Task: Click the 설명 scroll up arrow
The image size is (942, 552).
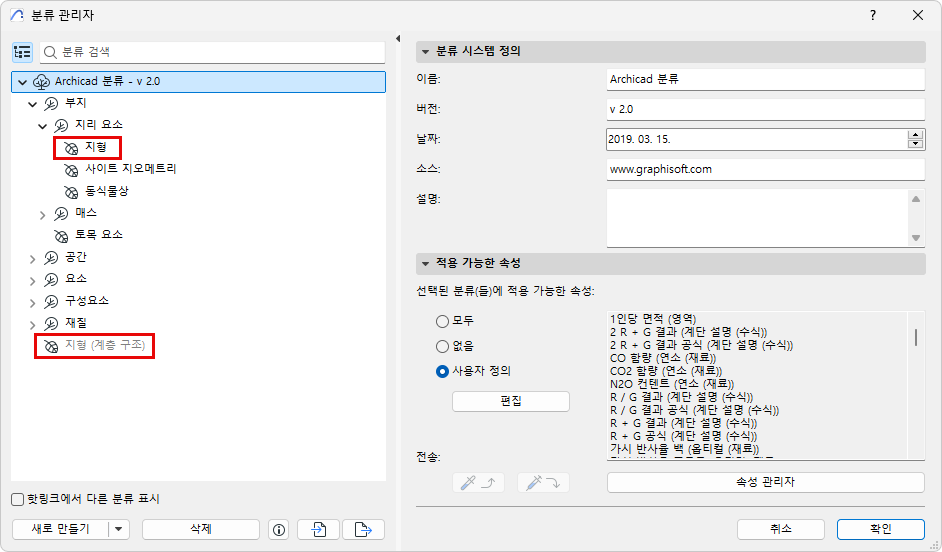Action: [916, 199]
